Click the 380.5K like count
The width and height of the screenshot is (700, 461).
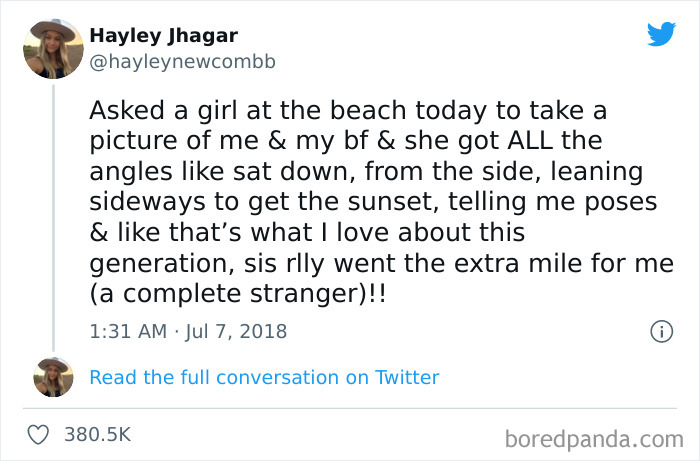click(97, 435)
